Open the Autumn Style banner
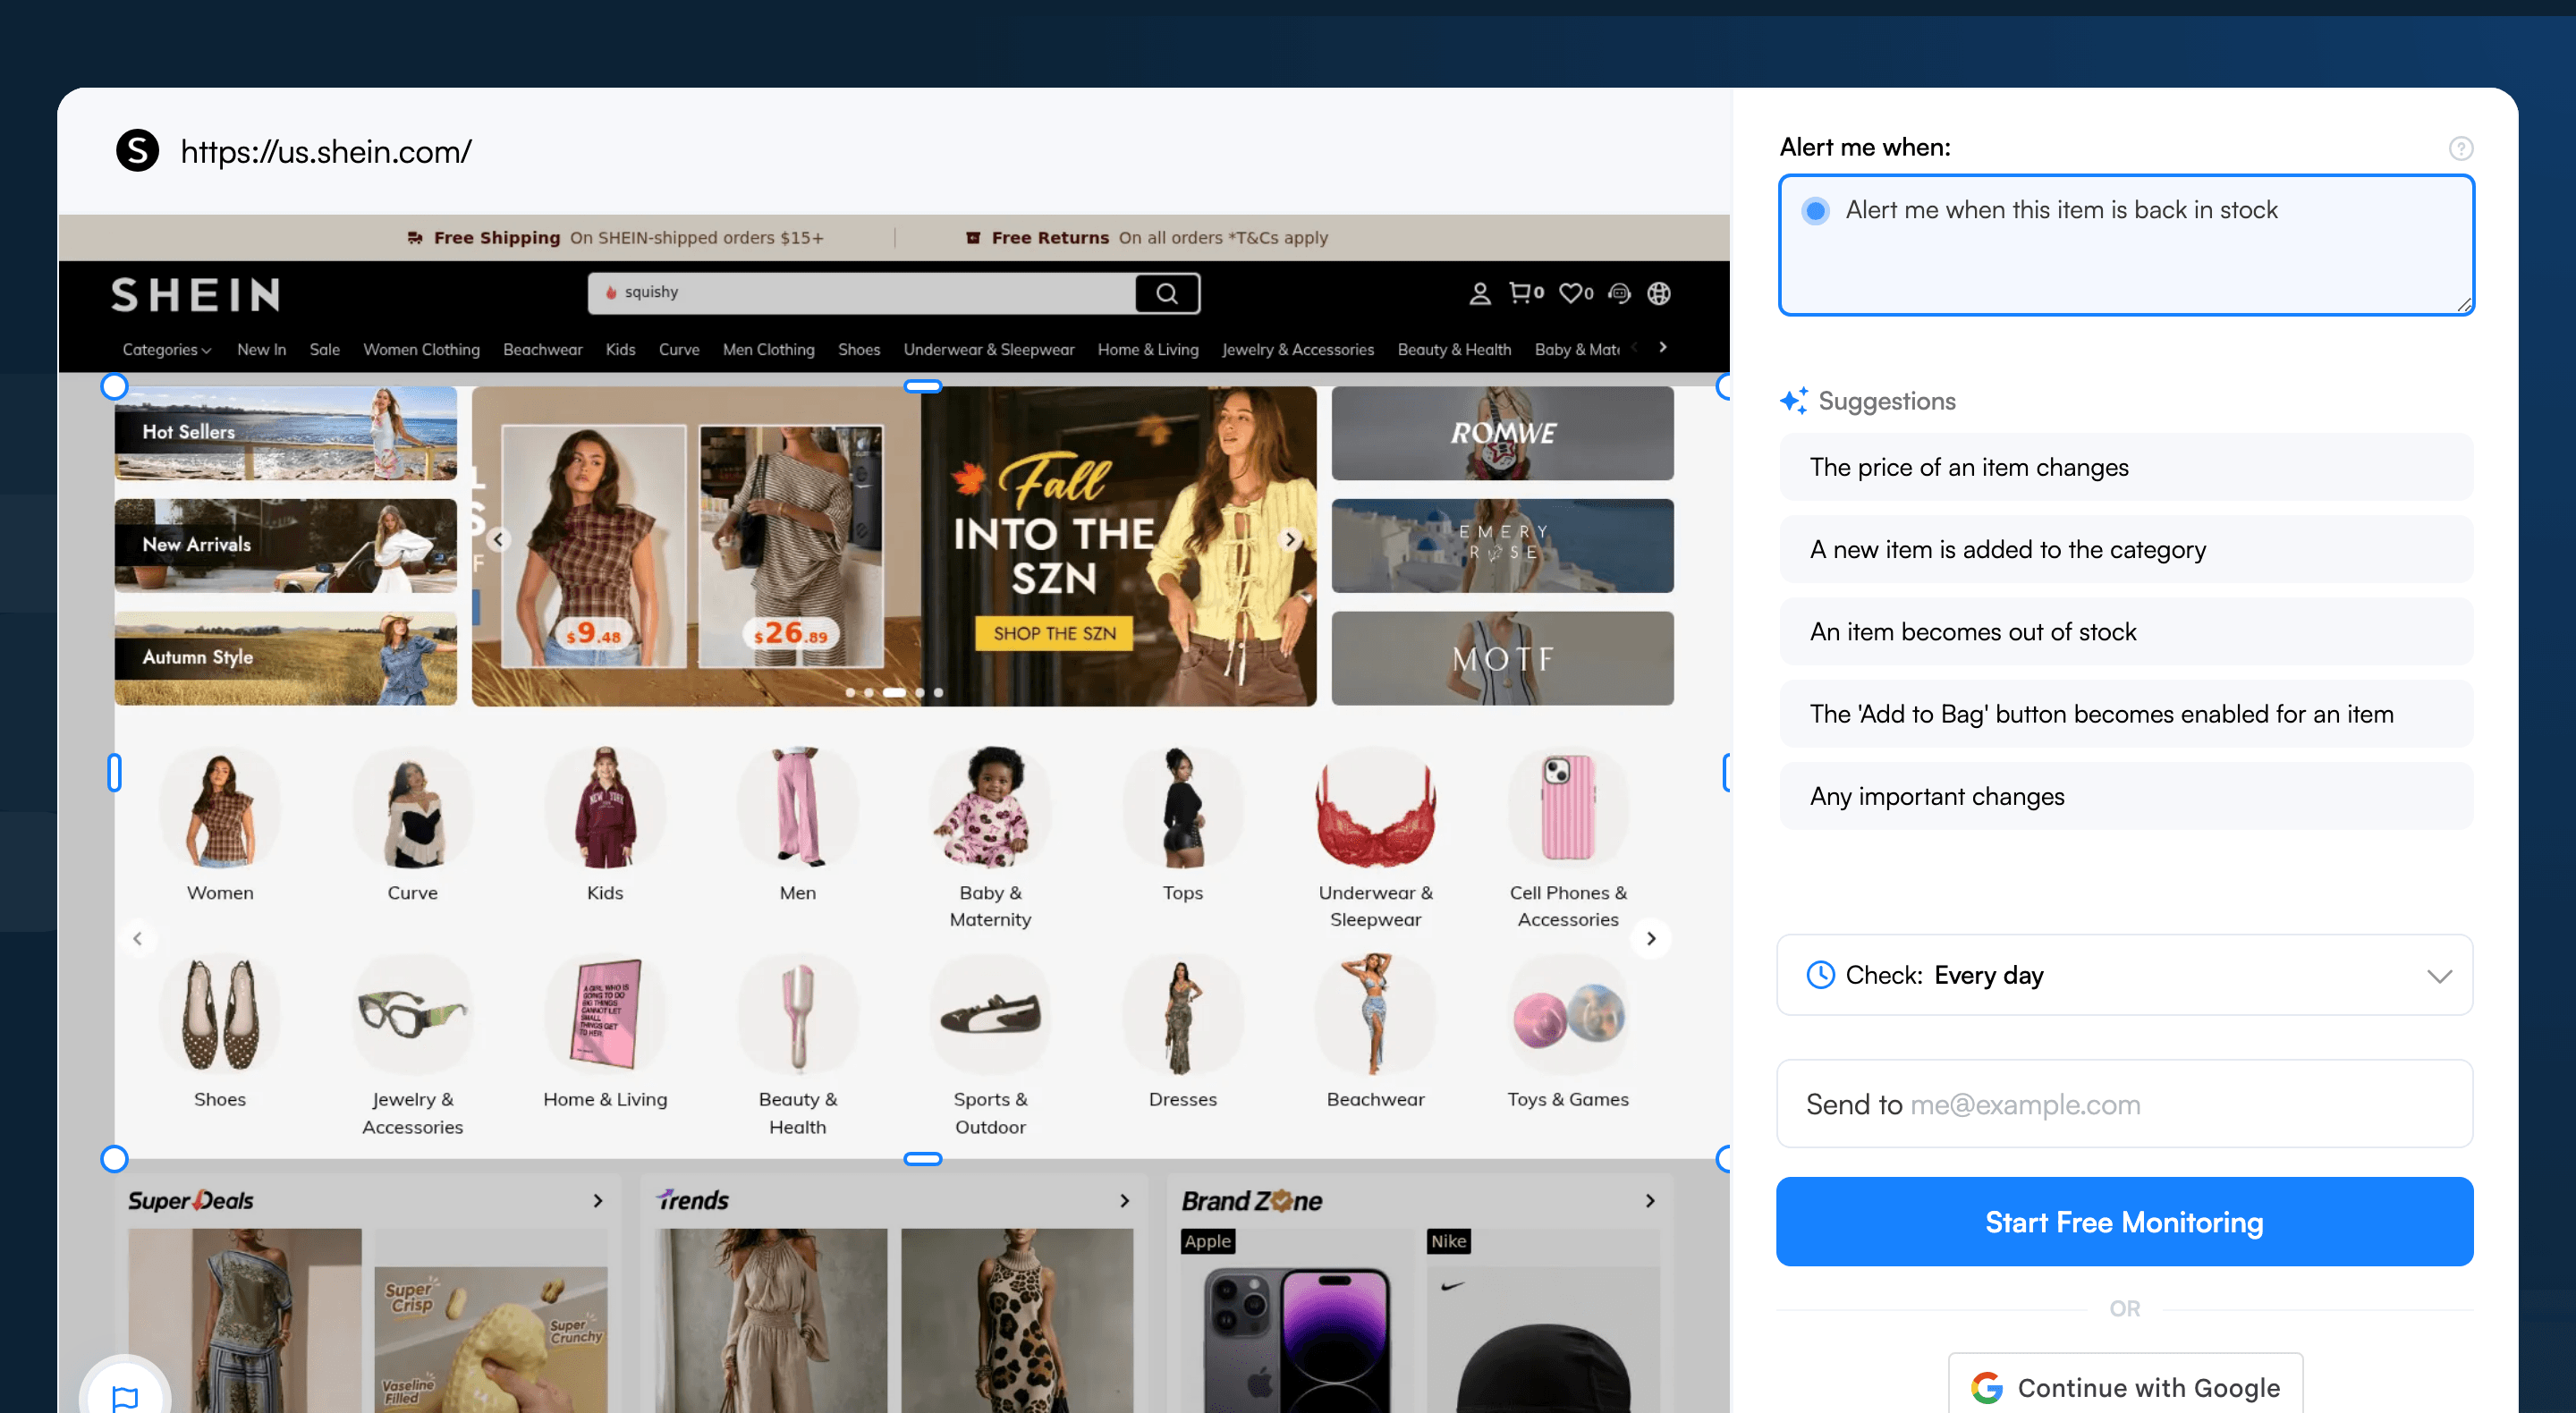Screen dimensions: 2576x1413 pyautogui.click(x=286, y=658)
